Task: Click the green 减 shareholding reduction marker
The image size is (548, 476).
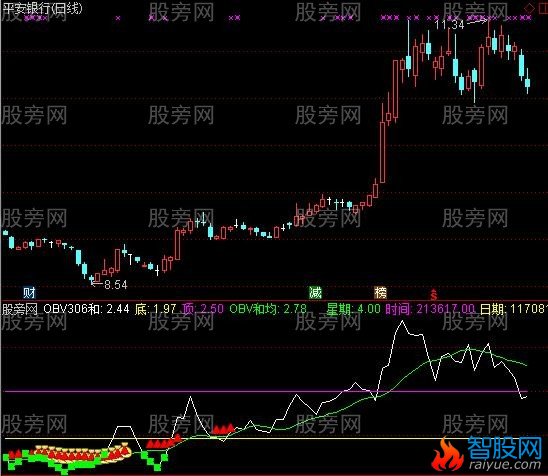Action: pyautogui.click(x=315, y=293)
